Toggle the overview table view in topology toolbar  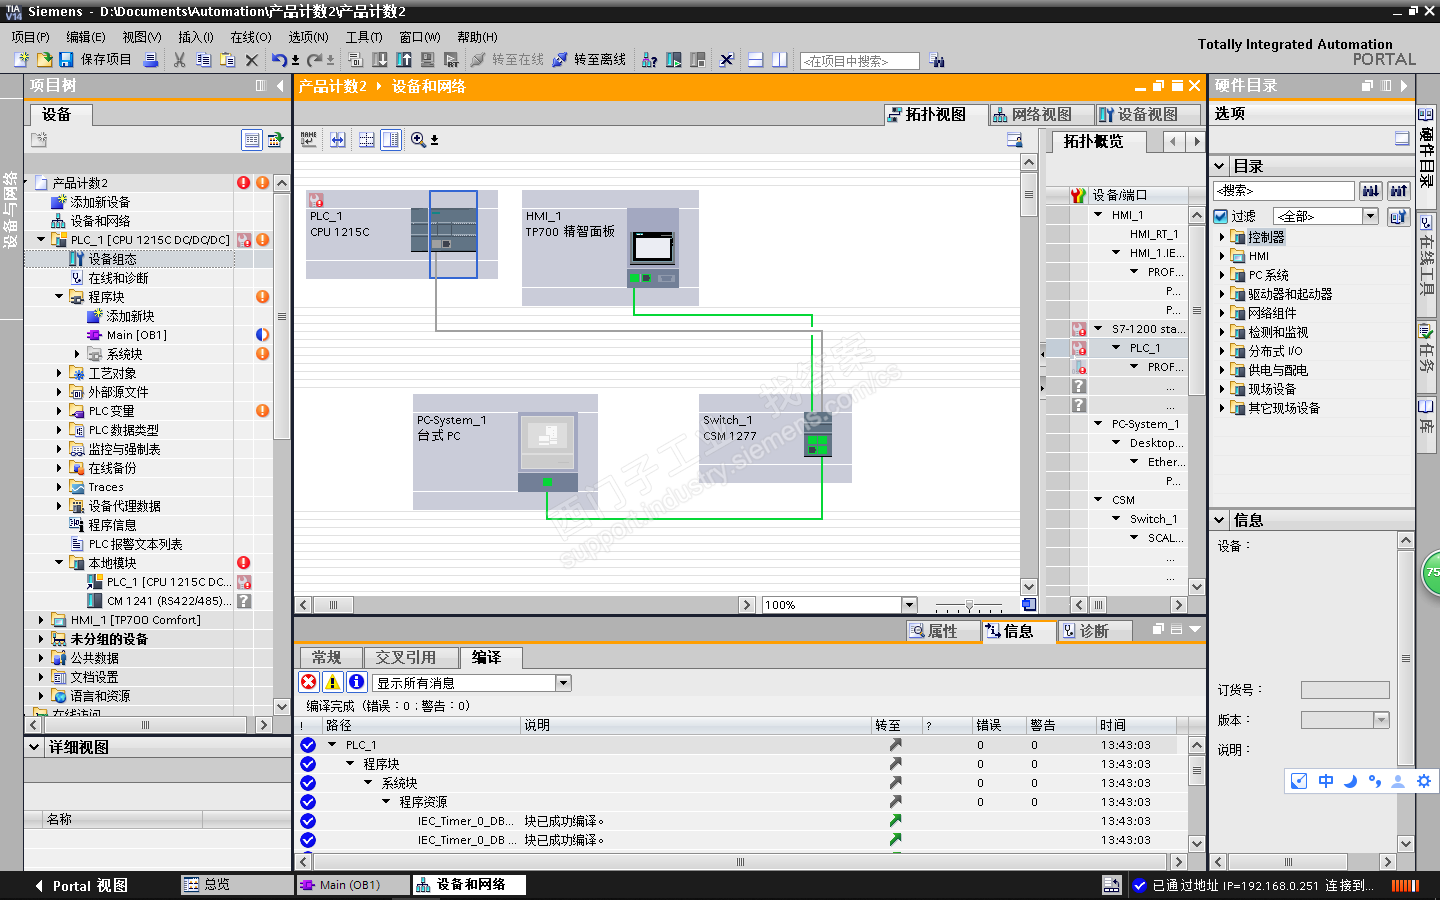click(x=391, y=140)
